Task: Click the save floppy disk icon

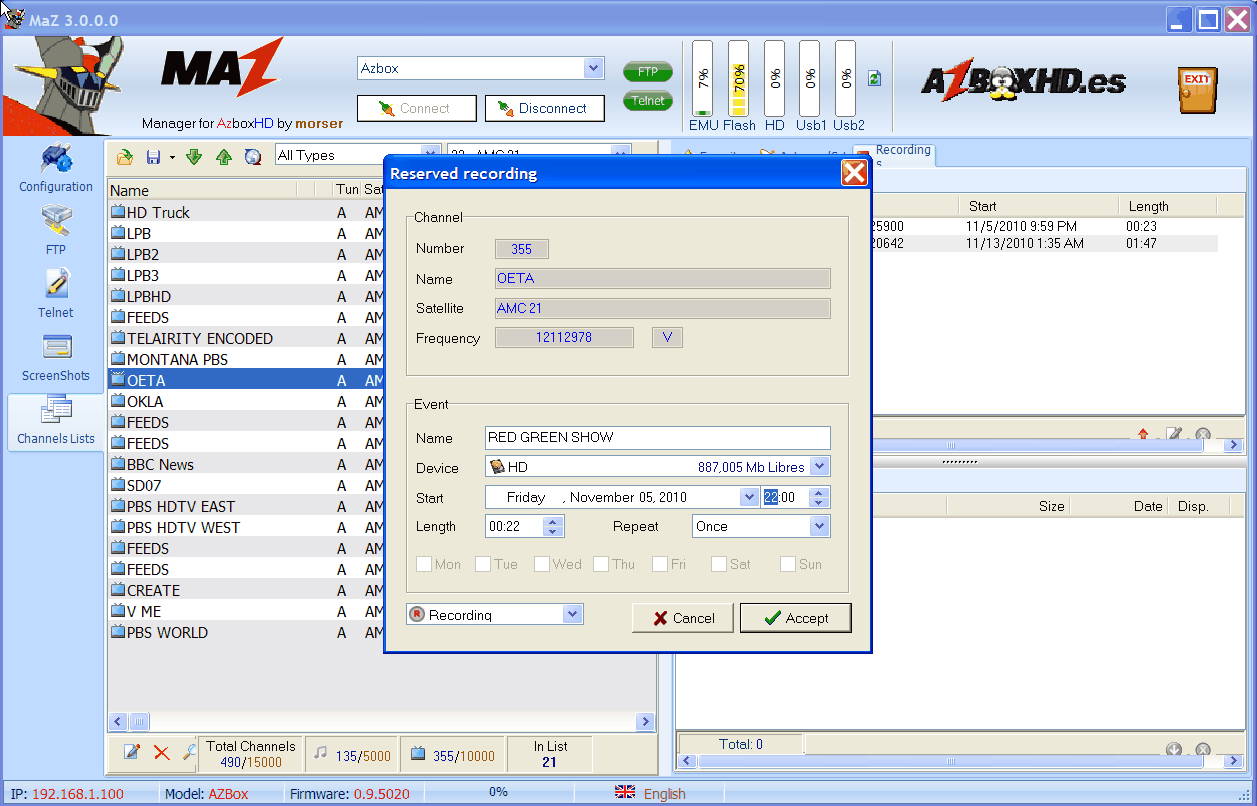Action: pos(154,157)
